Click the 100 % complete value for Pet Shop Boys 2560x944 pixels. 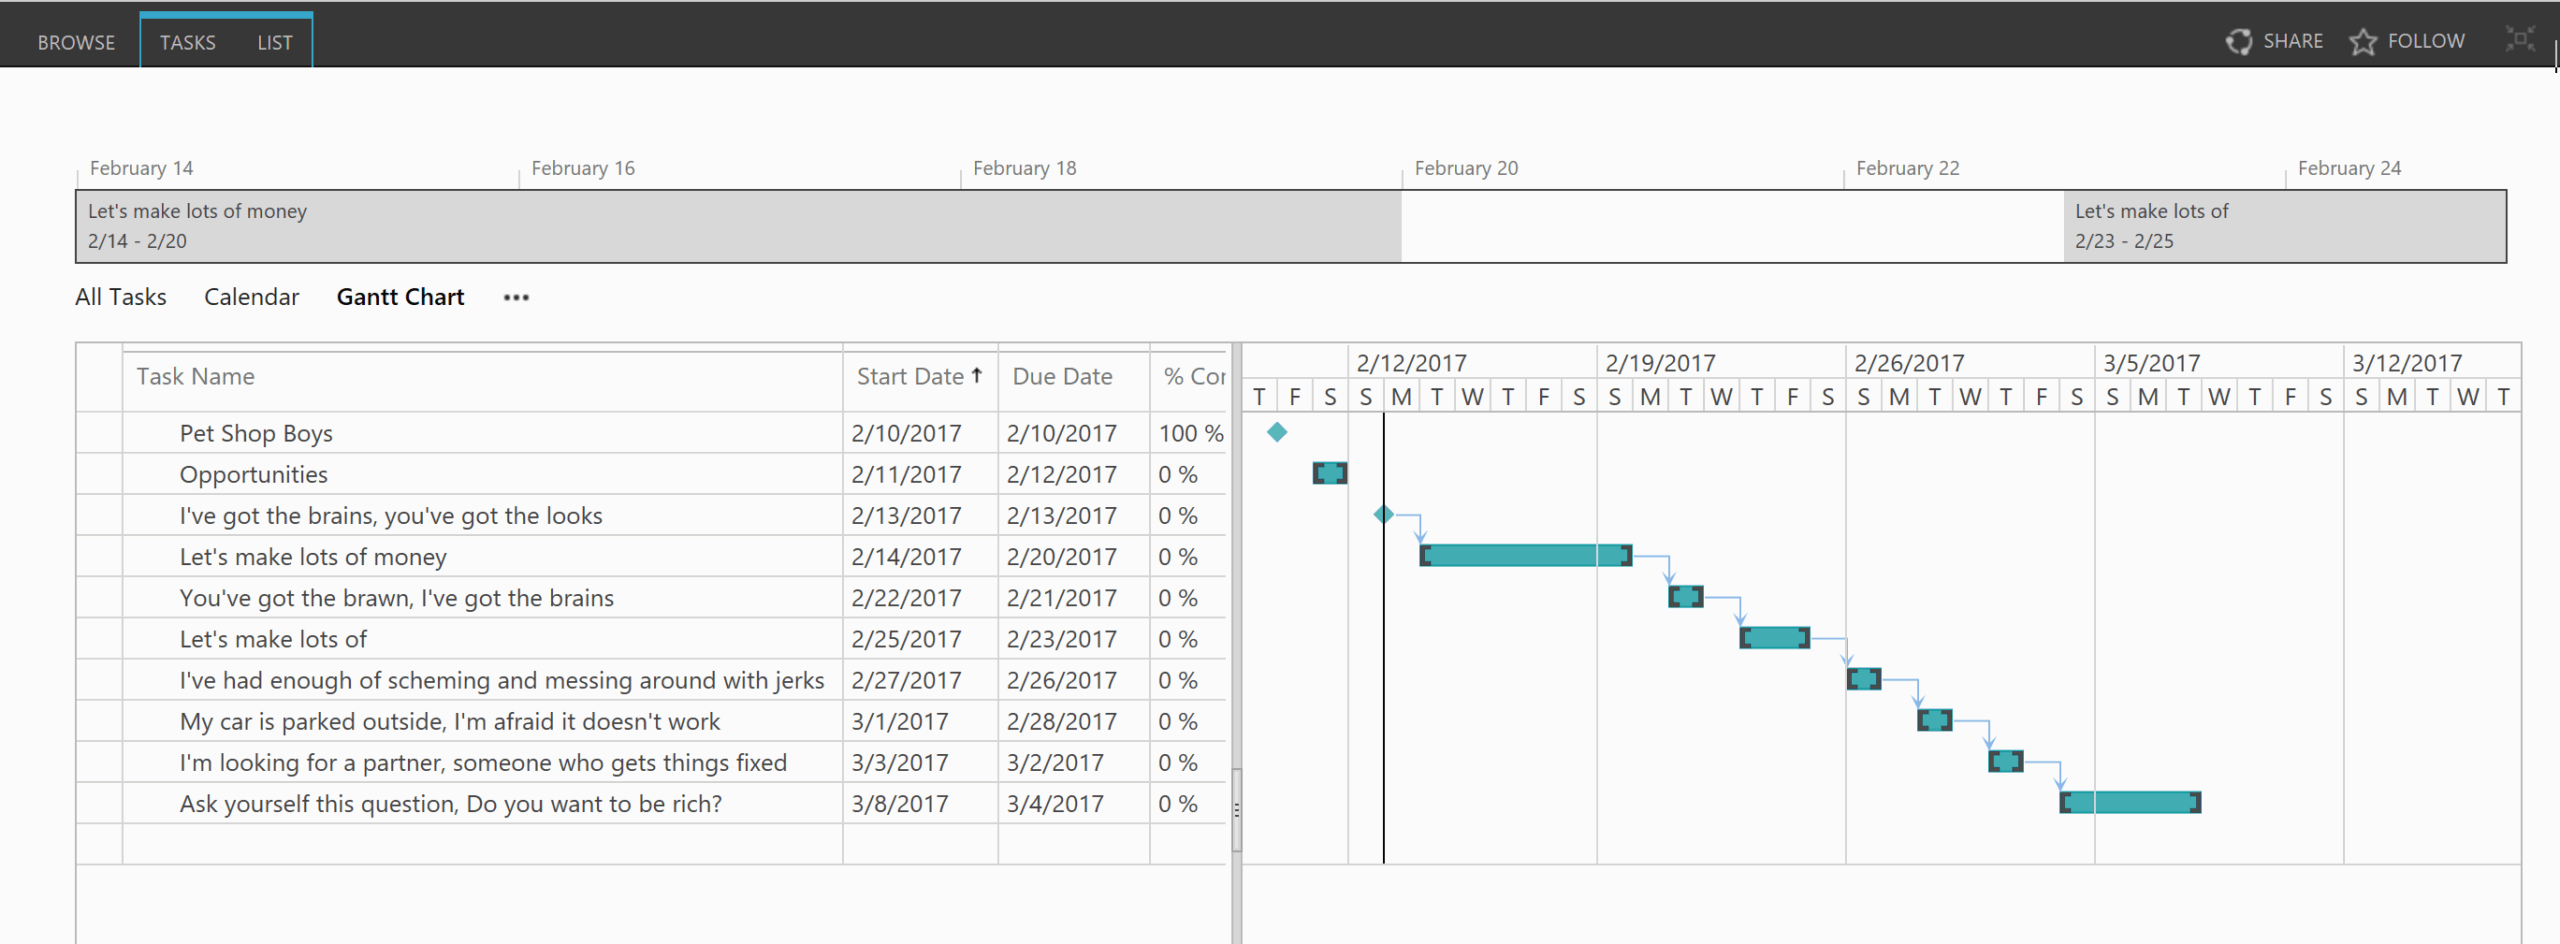point(1190,432)
